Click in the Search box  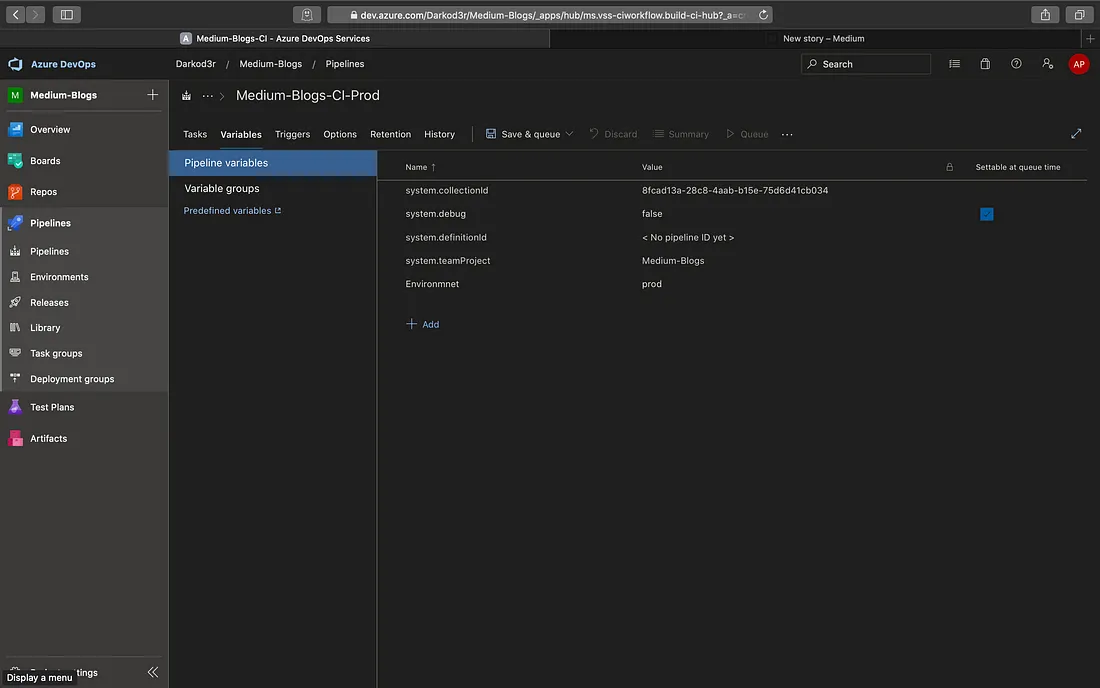point(866,64)
